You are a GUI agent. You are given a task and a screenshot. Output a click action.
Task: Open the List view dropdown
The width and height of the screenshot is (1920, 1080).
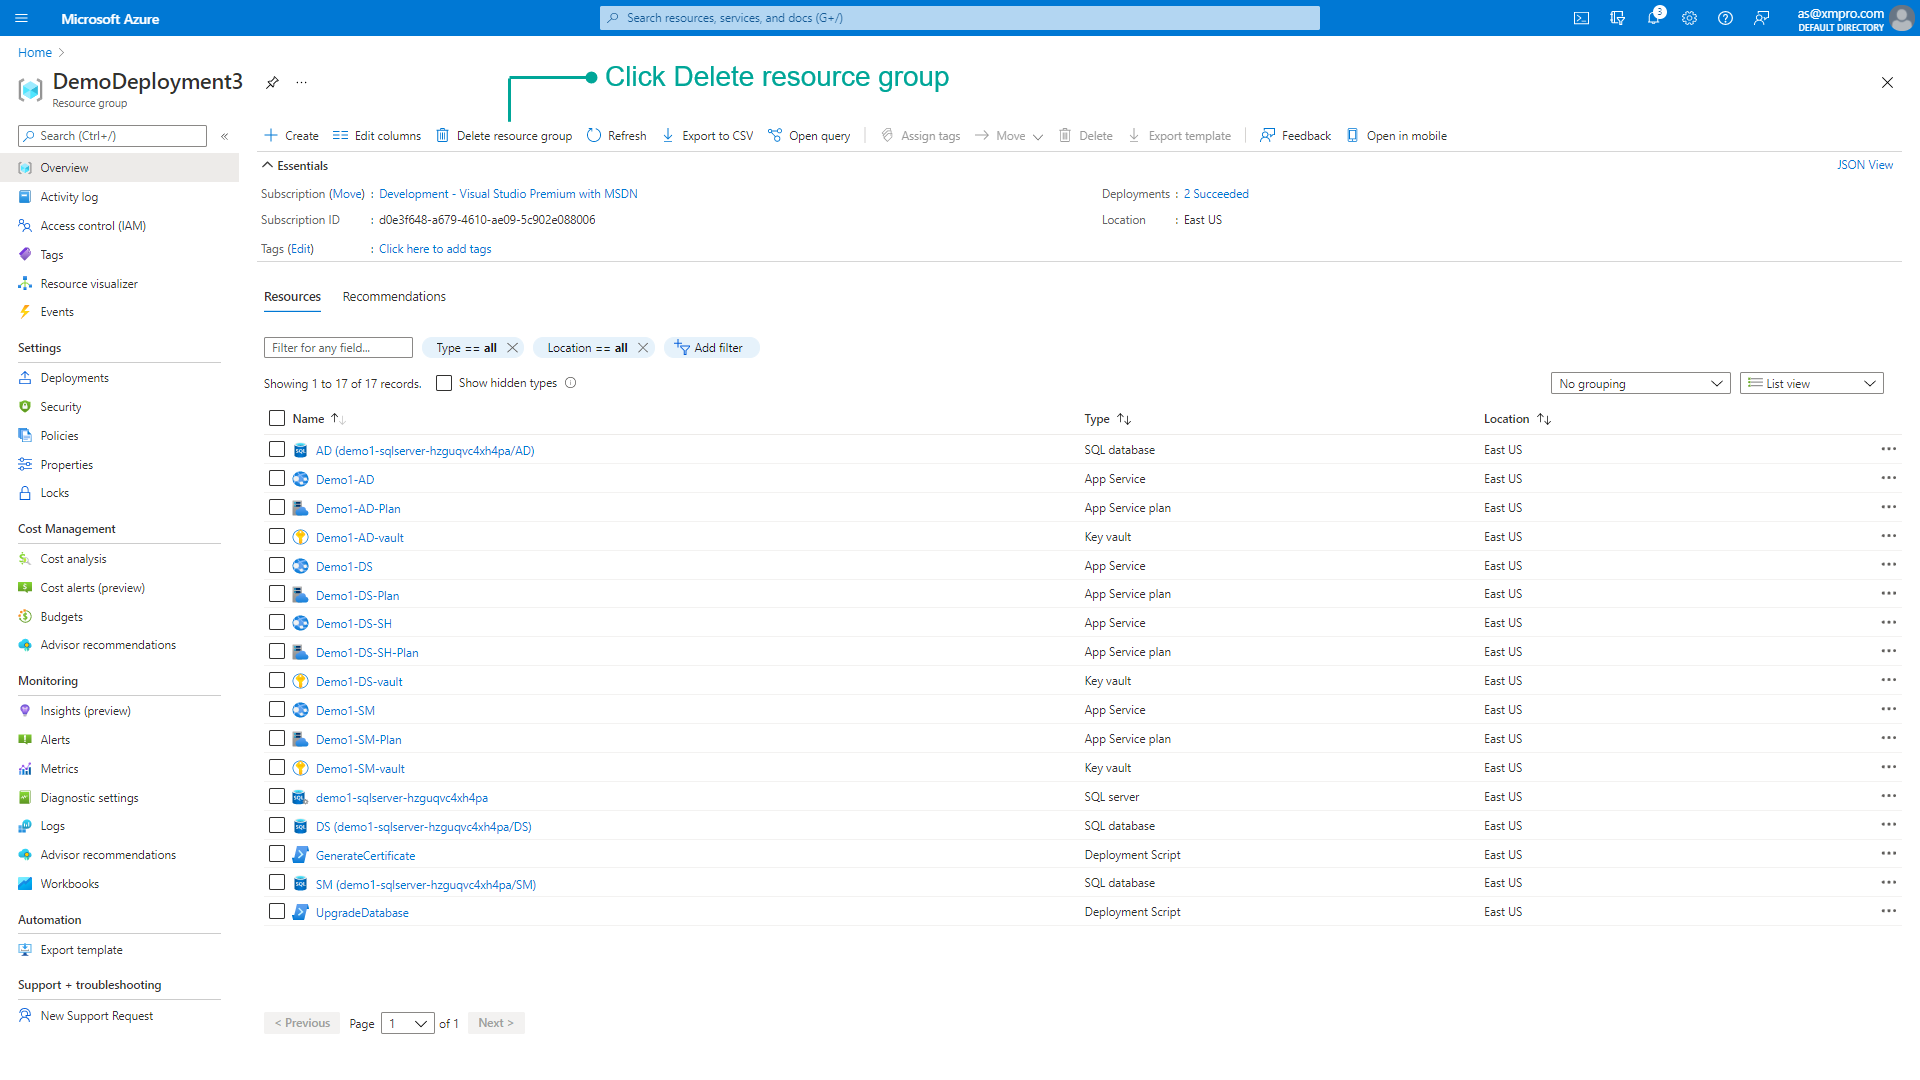pos(1811,383)
